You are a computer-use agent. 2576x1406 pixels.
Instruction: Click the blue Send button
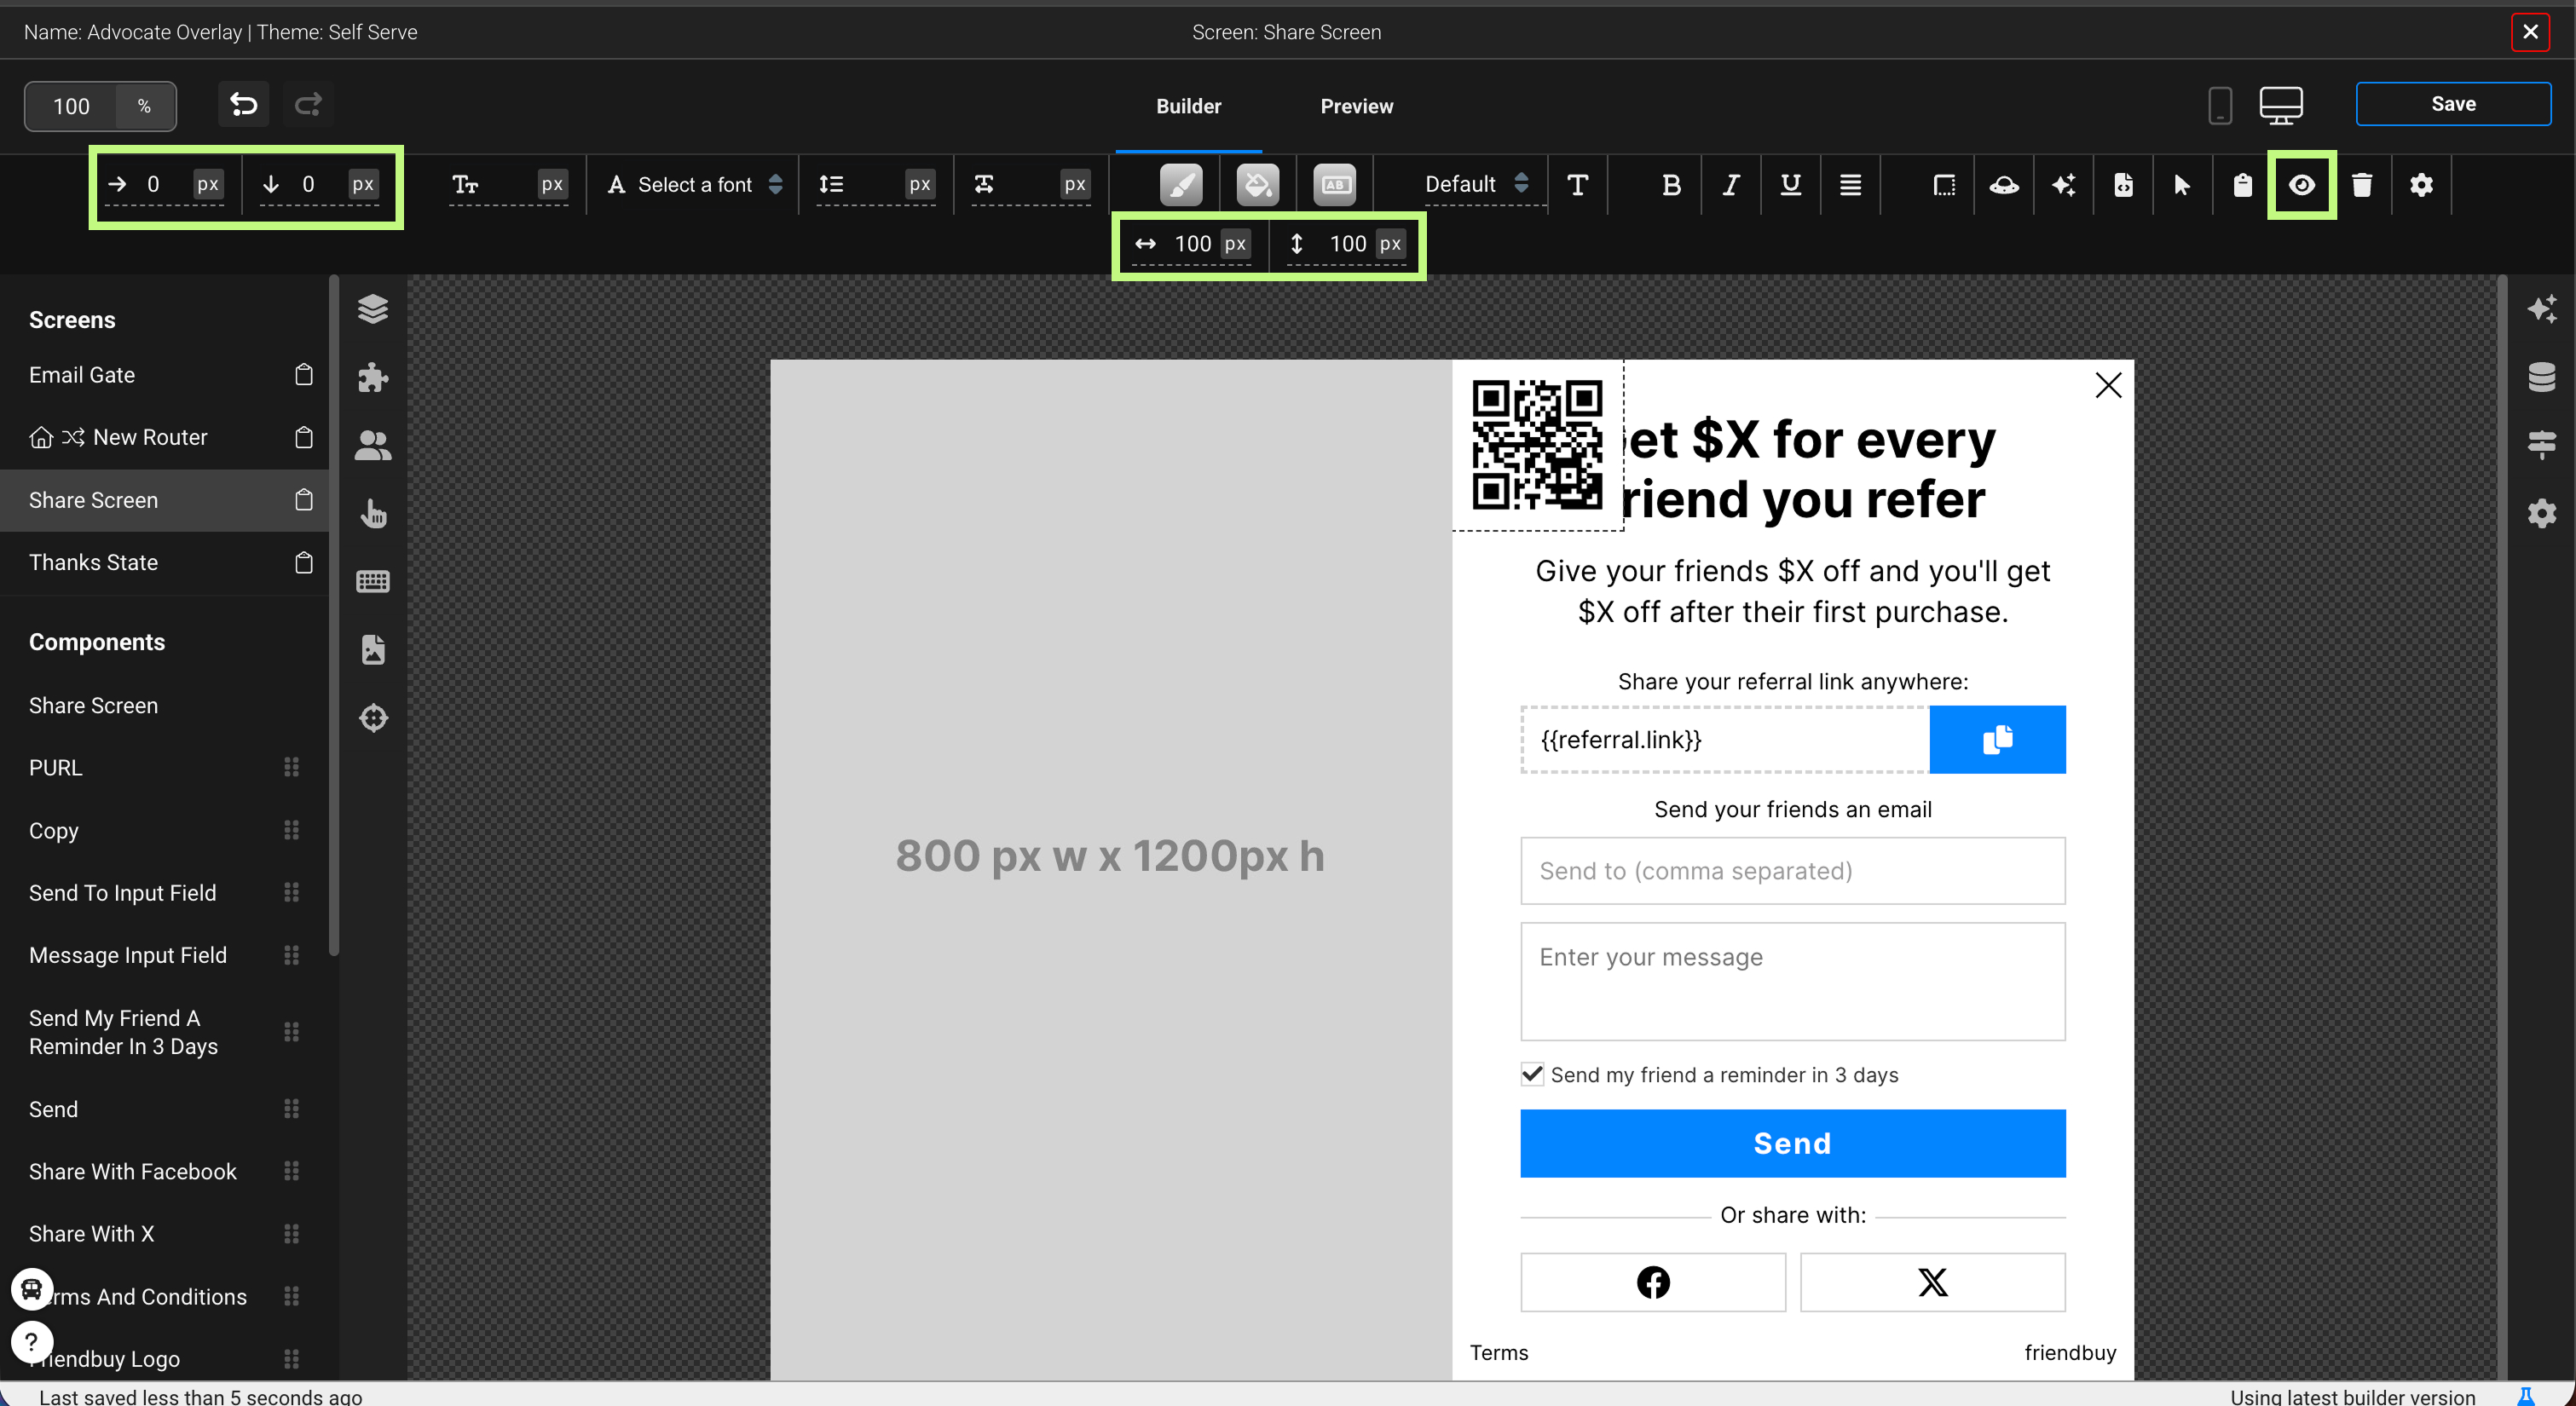pyautogui.click(x=1792, y=1143)
